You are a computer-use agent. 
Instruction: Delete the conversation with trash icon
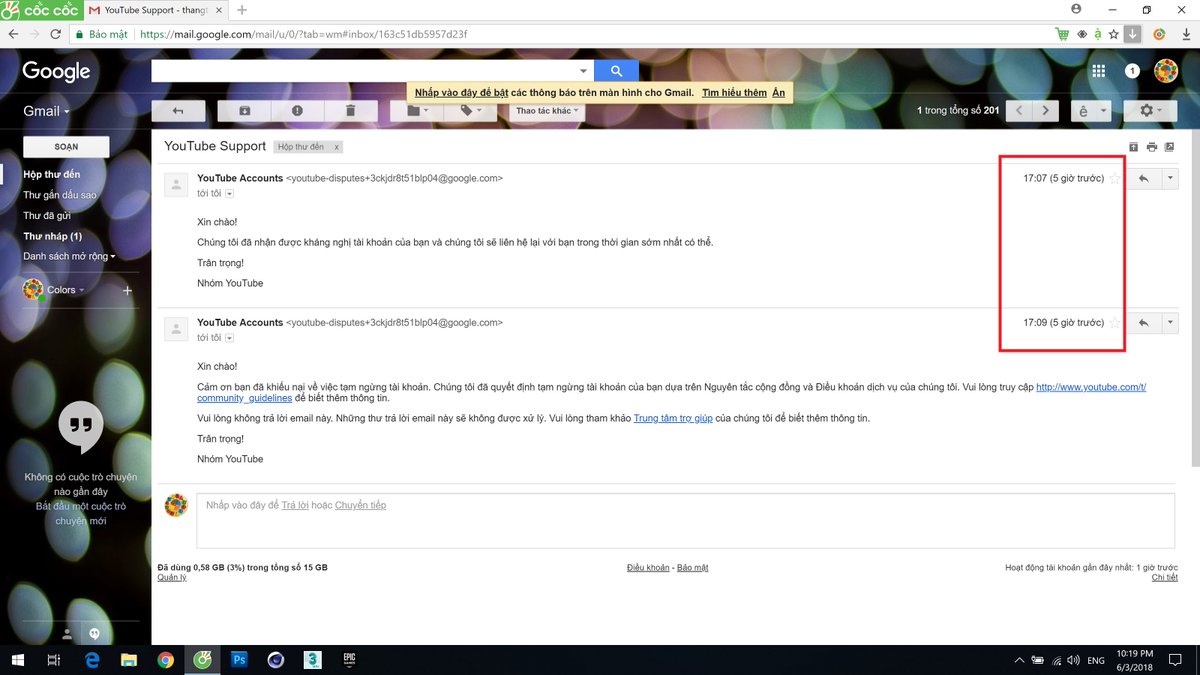click(350, 111)
